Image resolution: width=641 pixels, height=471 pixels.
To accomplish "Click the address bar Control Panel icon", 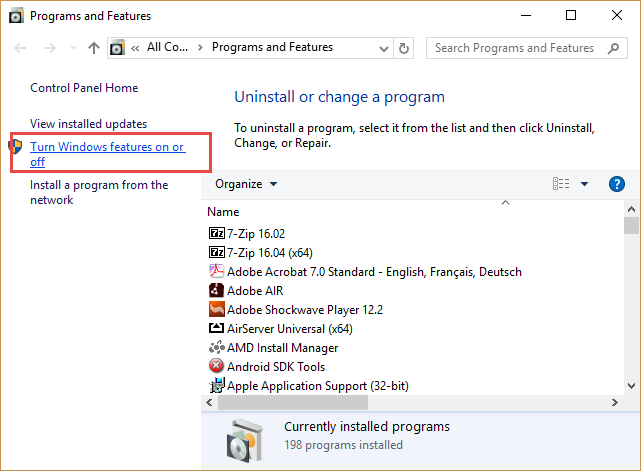I will (117, 48).
